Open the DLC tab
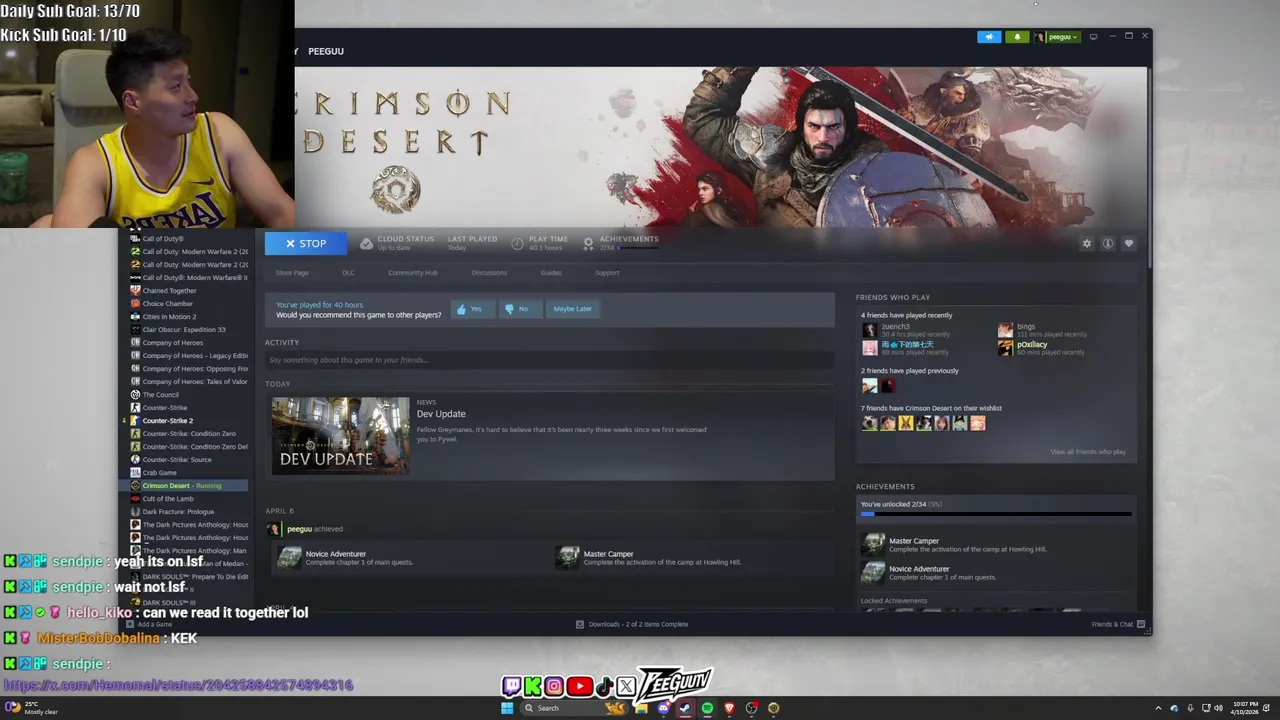 tap(348, 273)
